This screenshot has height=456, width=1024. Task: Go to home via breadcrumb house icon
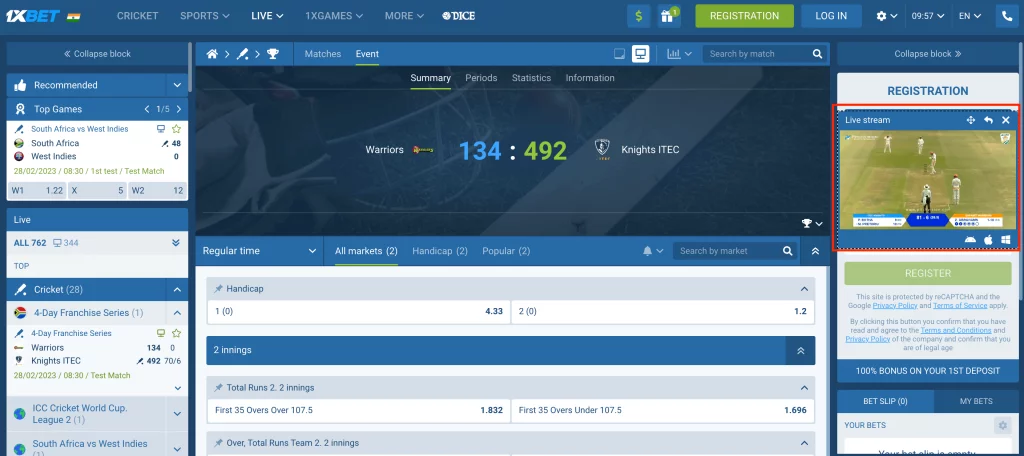click(x=212, y=54)
